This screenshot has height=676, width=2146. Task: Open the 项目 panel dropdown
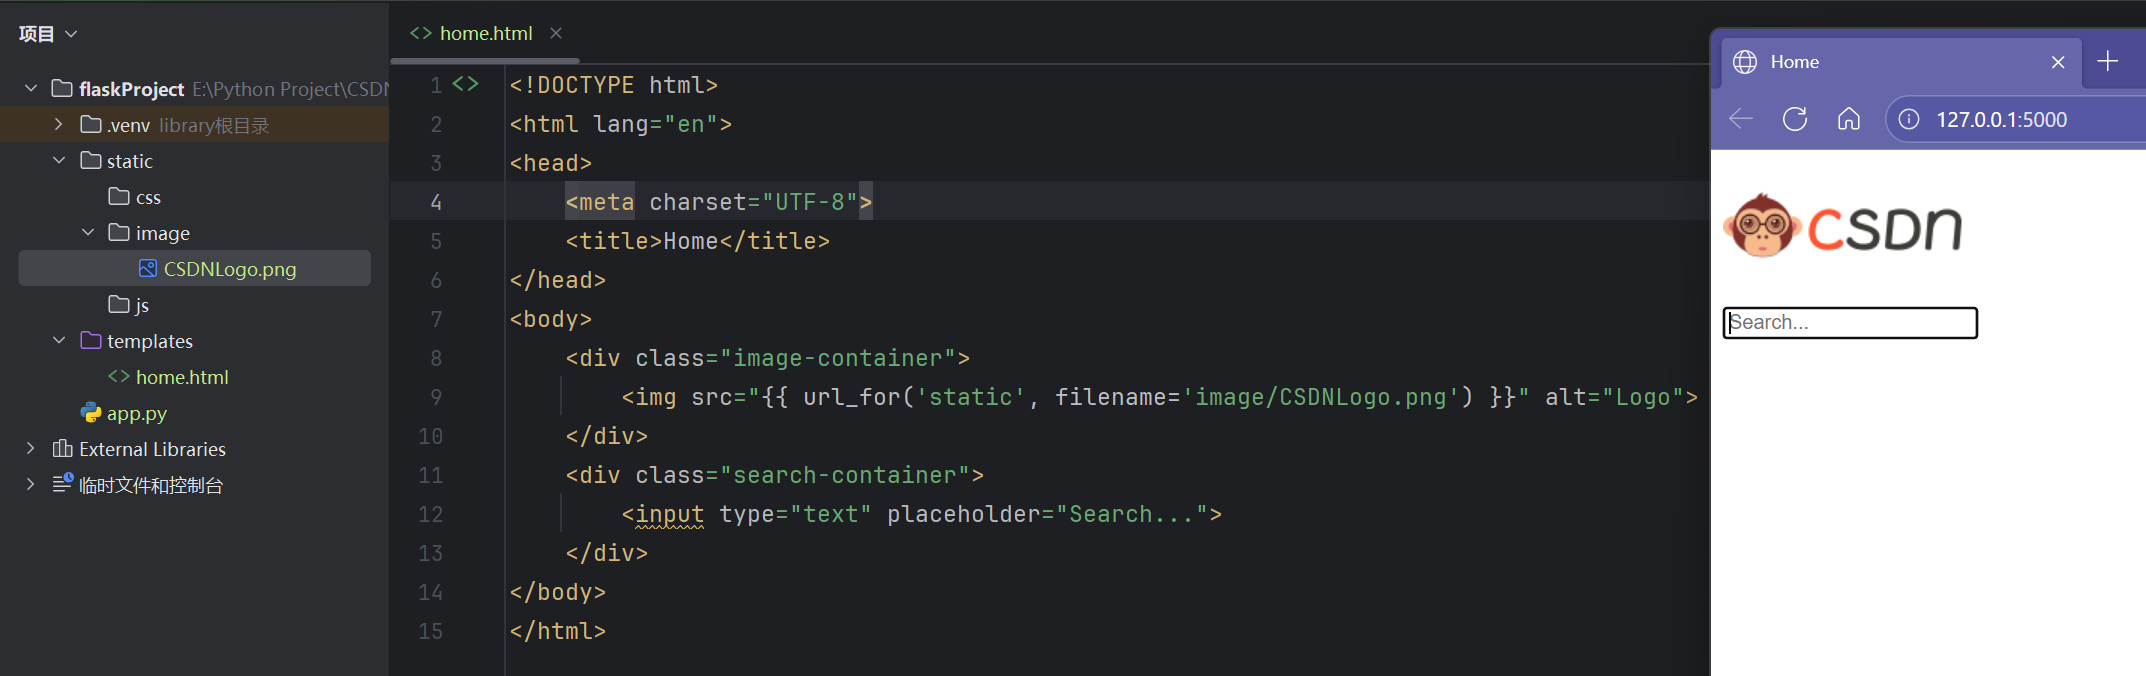48,34
